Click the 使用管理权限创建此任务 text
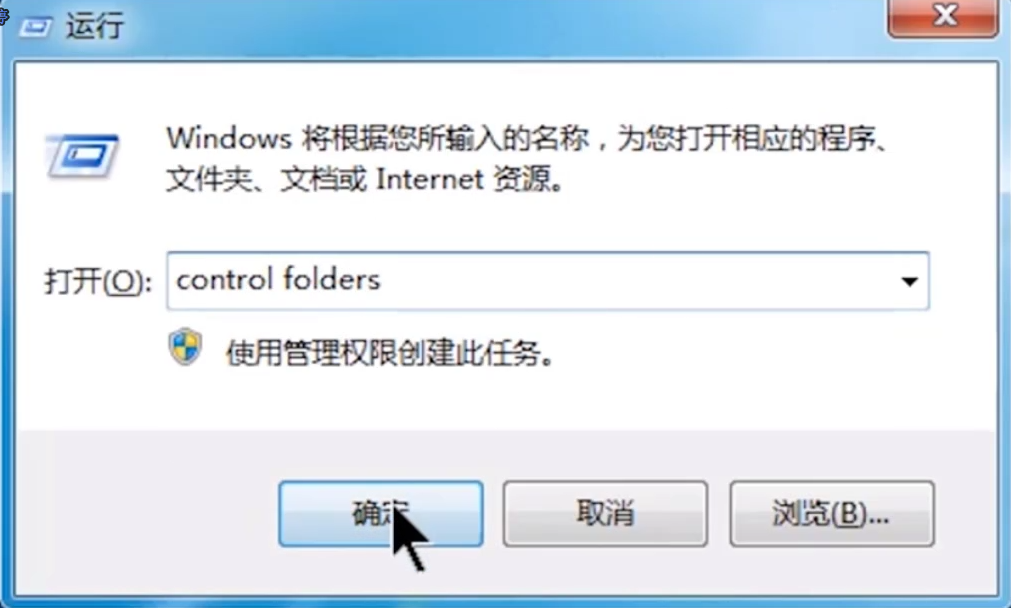 click(x=389, y=353)
